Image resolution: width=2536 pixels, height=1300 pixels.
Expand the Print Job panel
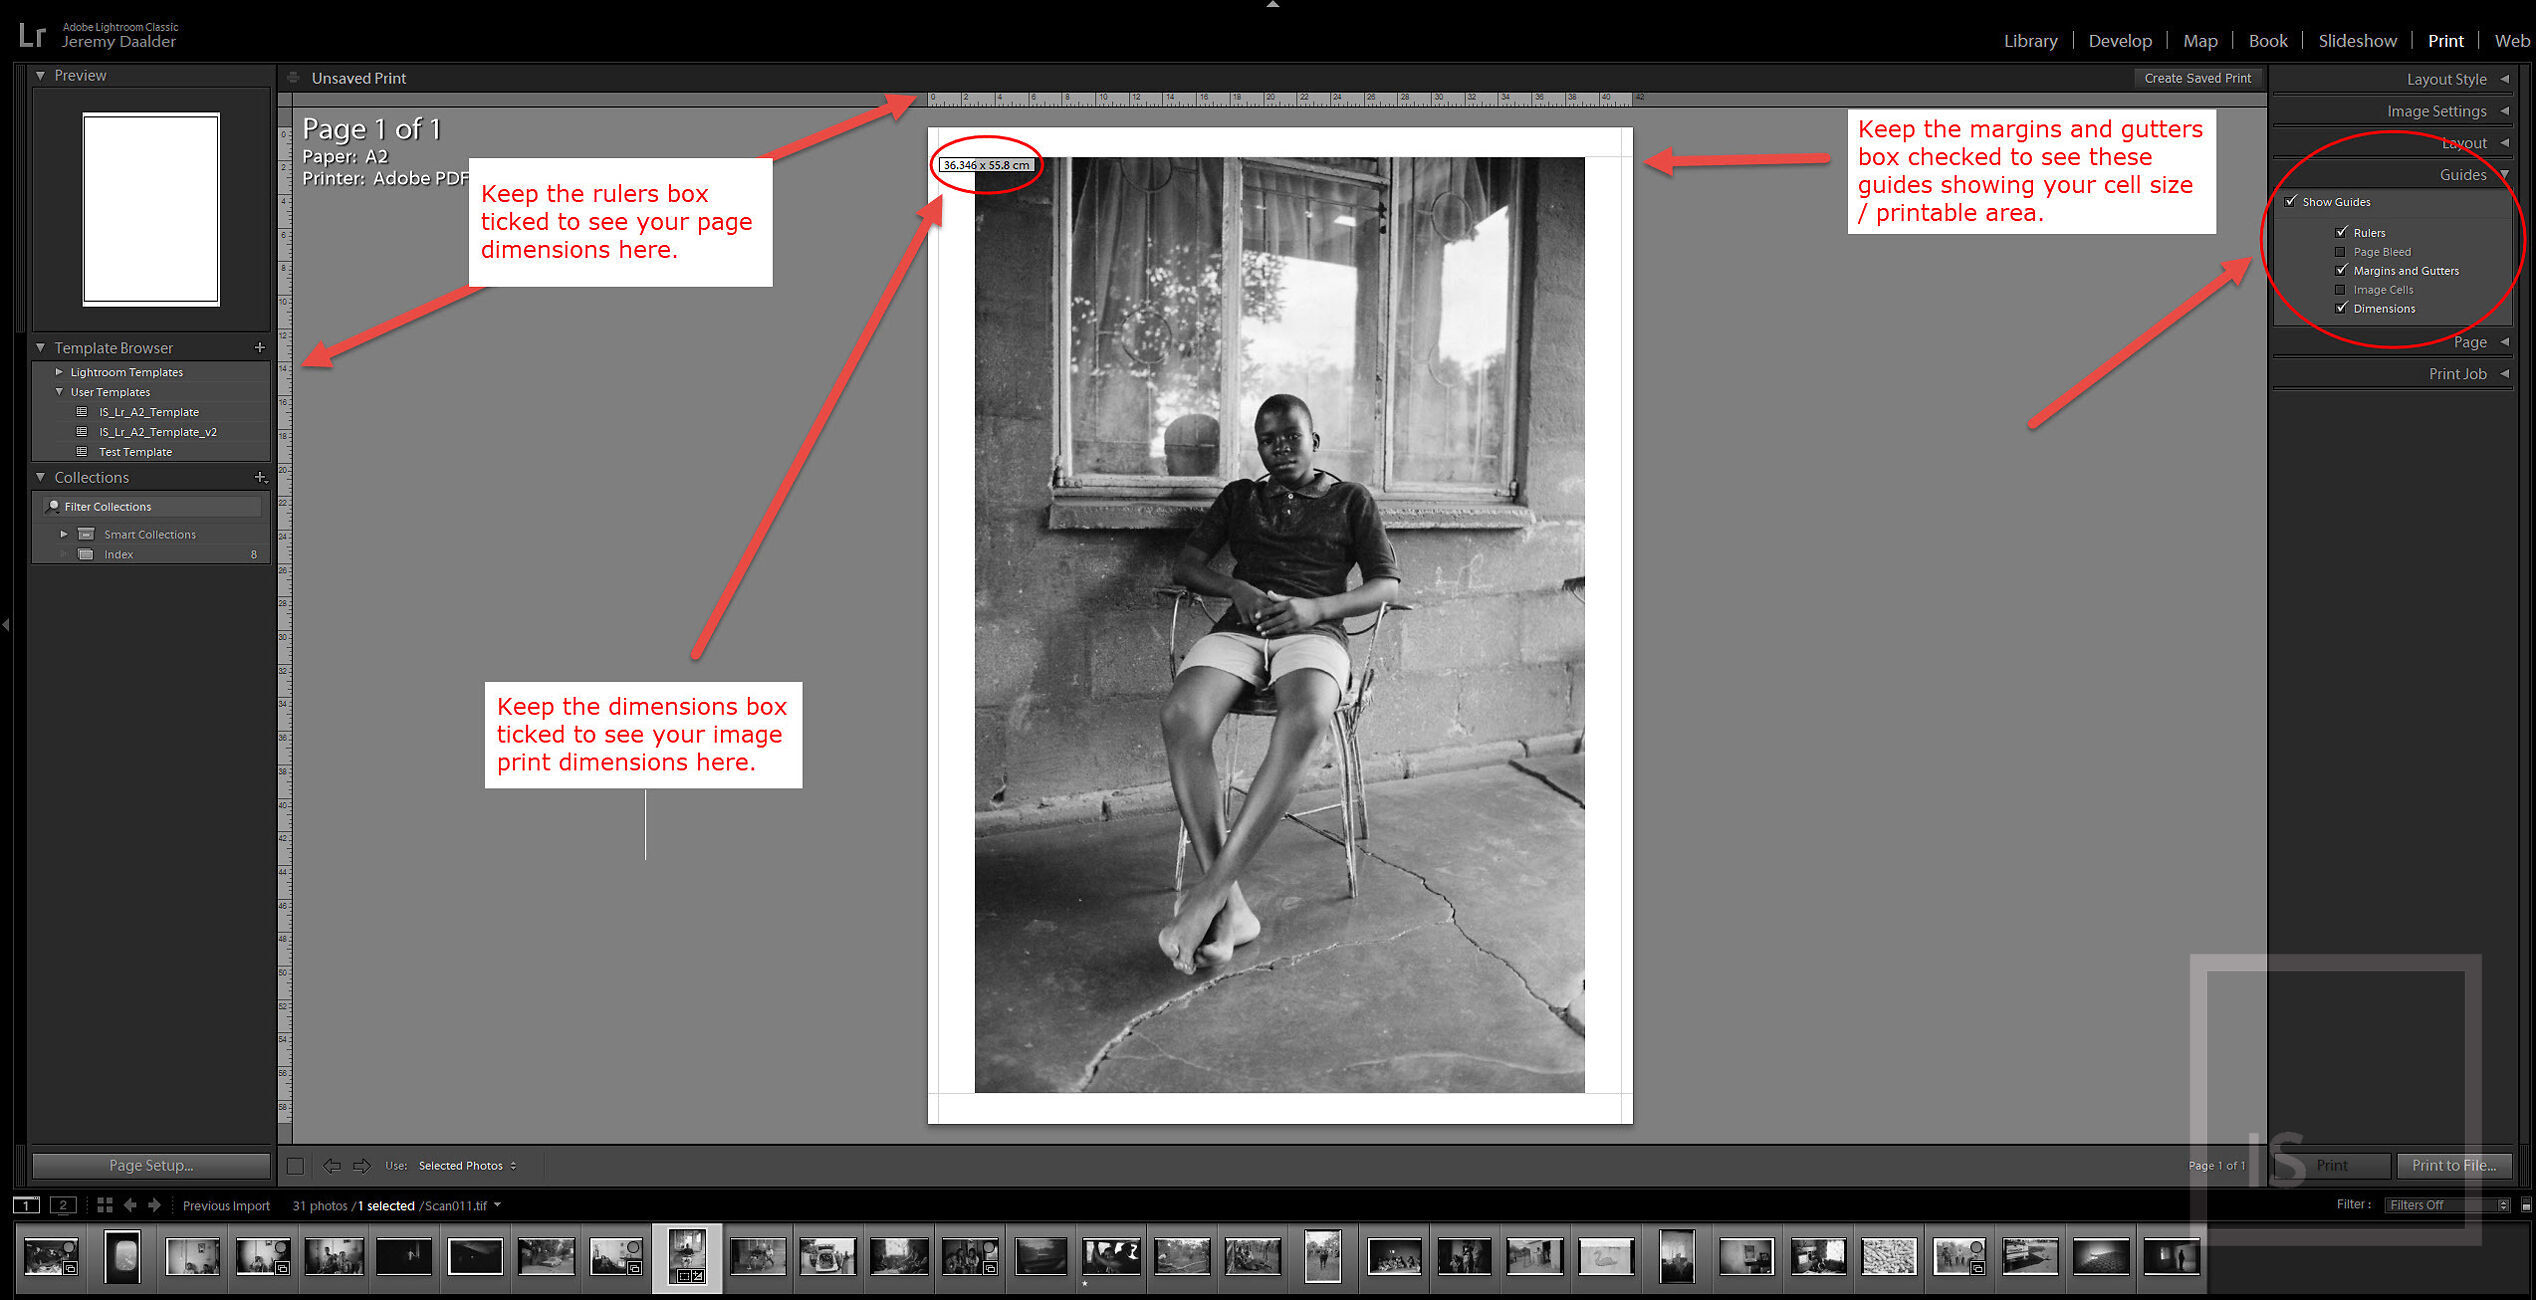point(2458,374)
